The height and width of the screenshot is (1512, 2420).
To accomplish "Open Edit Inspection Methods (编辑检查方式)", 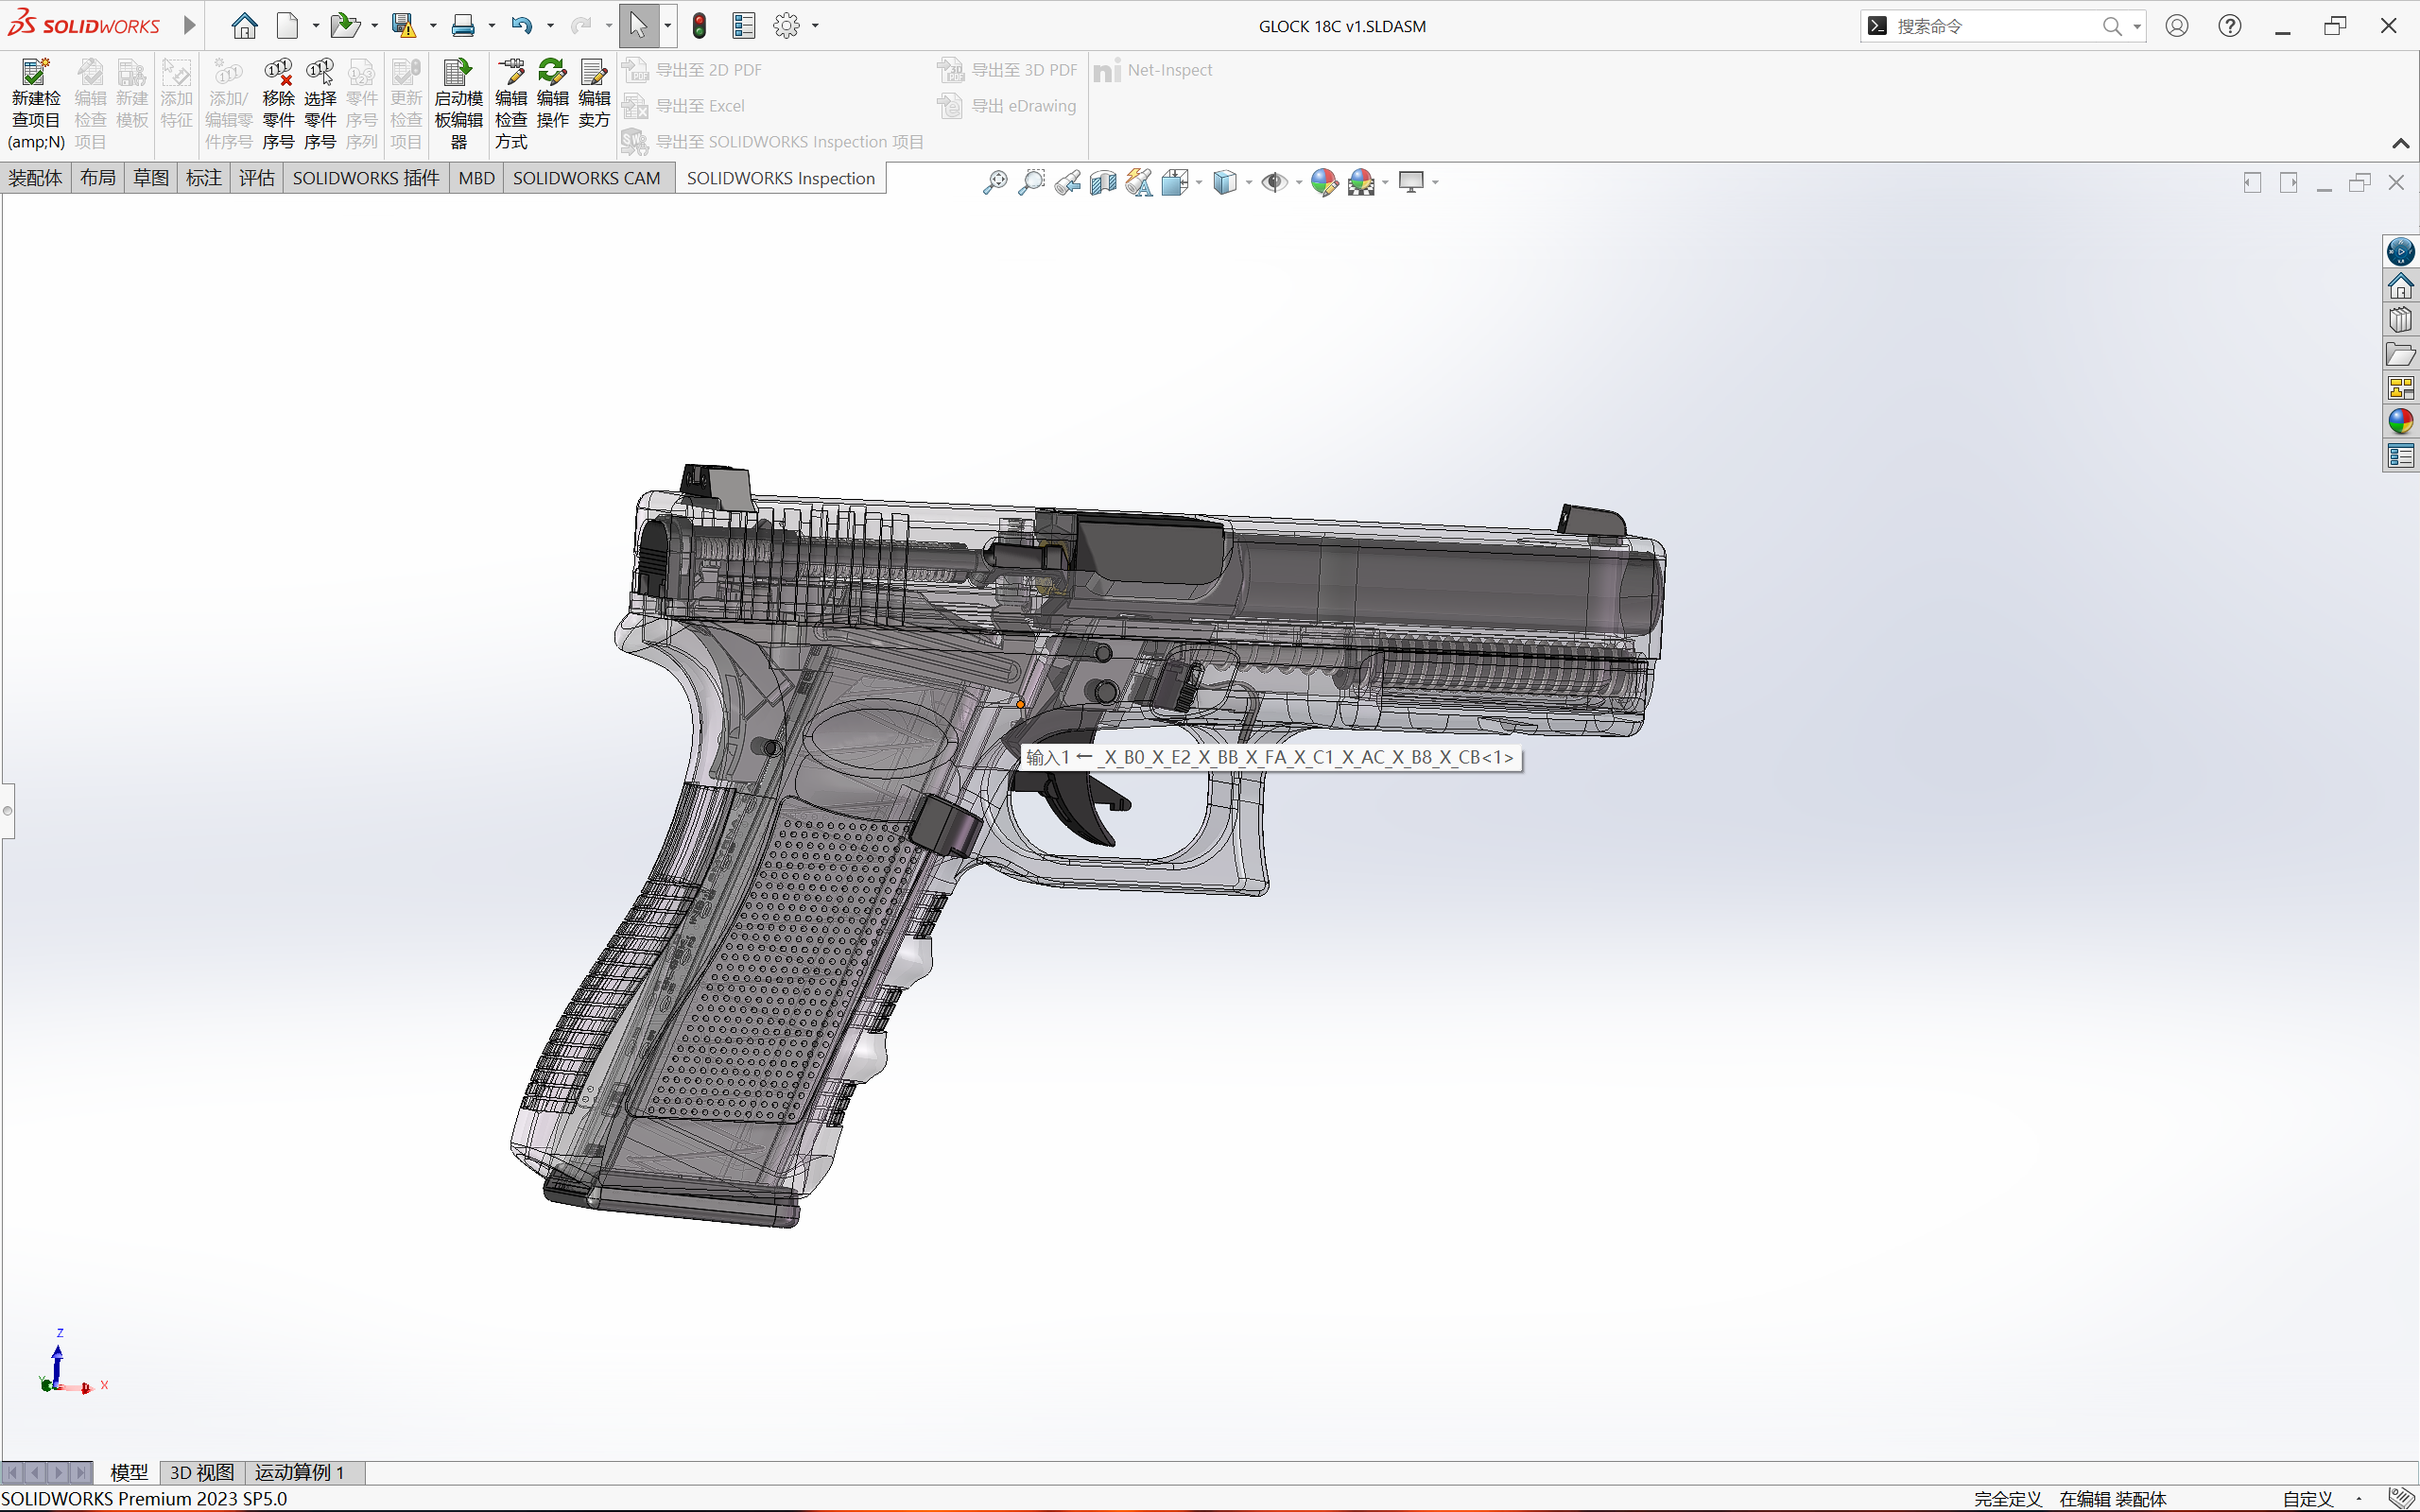I will click(x=511, y=104).
